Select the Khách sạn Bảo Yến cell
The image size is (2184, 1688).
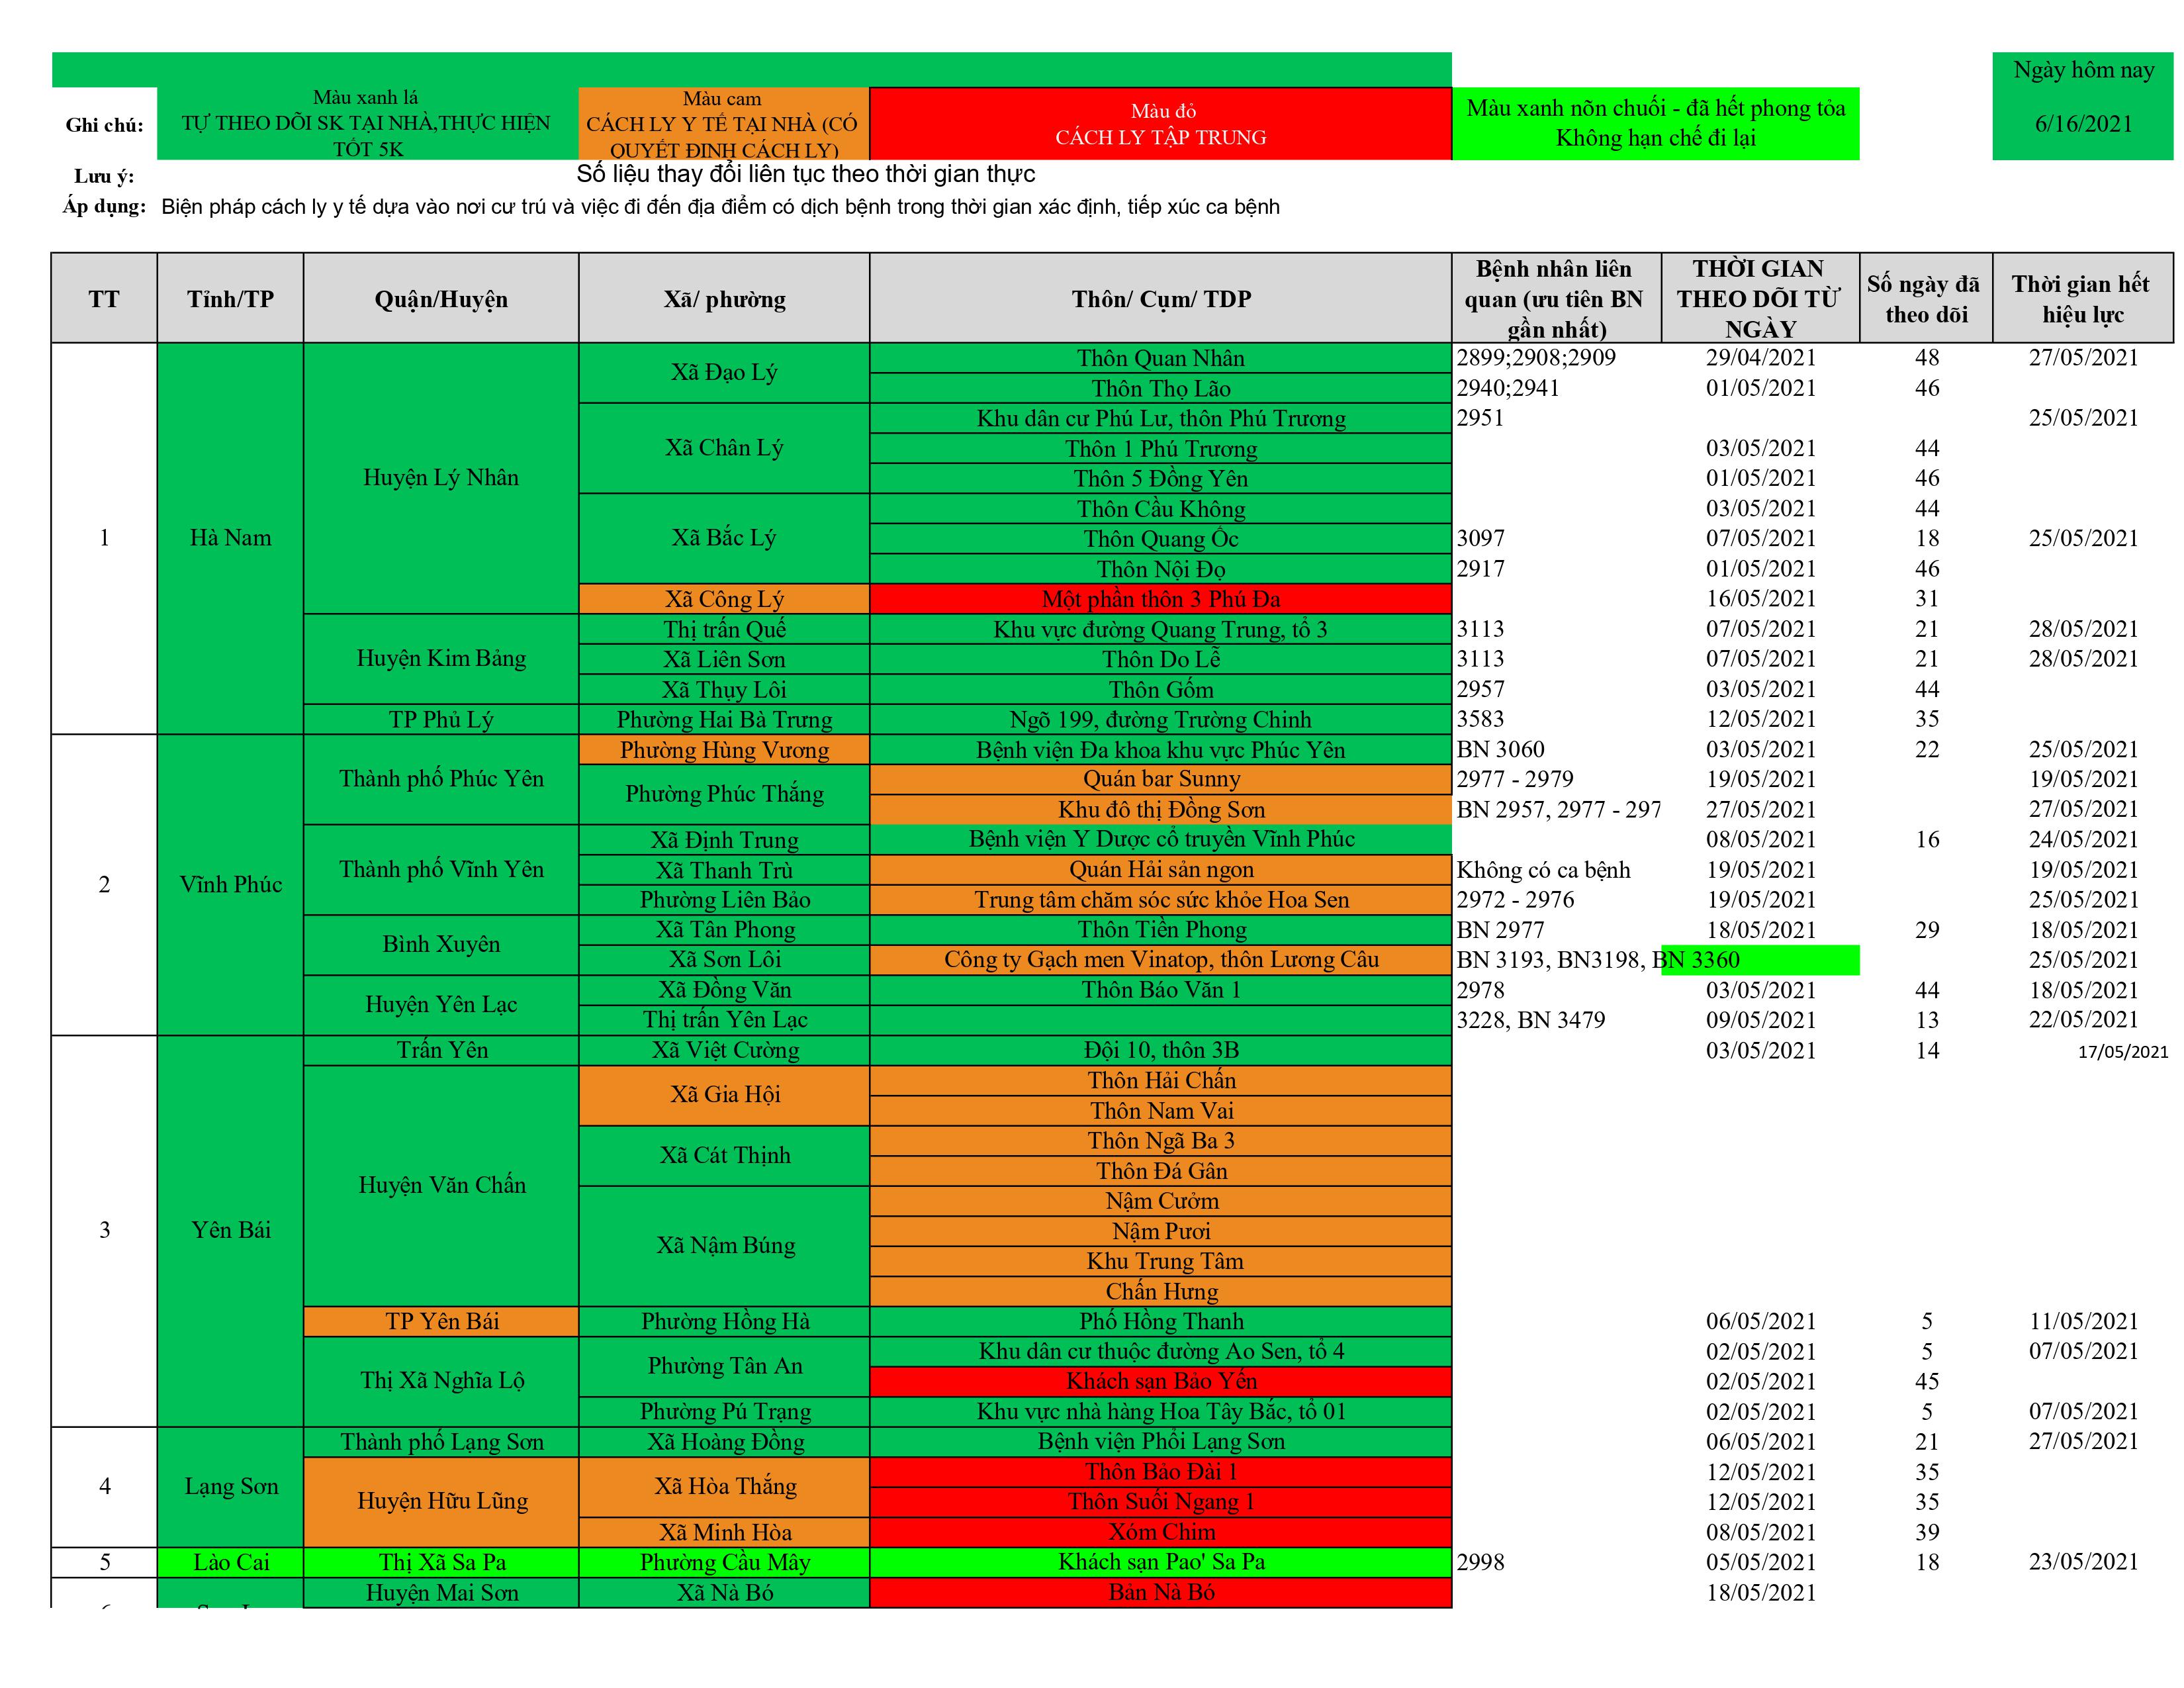tap(1160, 1381)
